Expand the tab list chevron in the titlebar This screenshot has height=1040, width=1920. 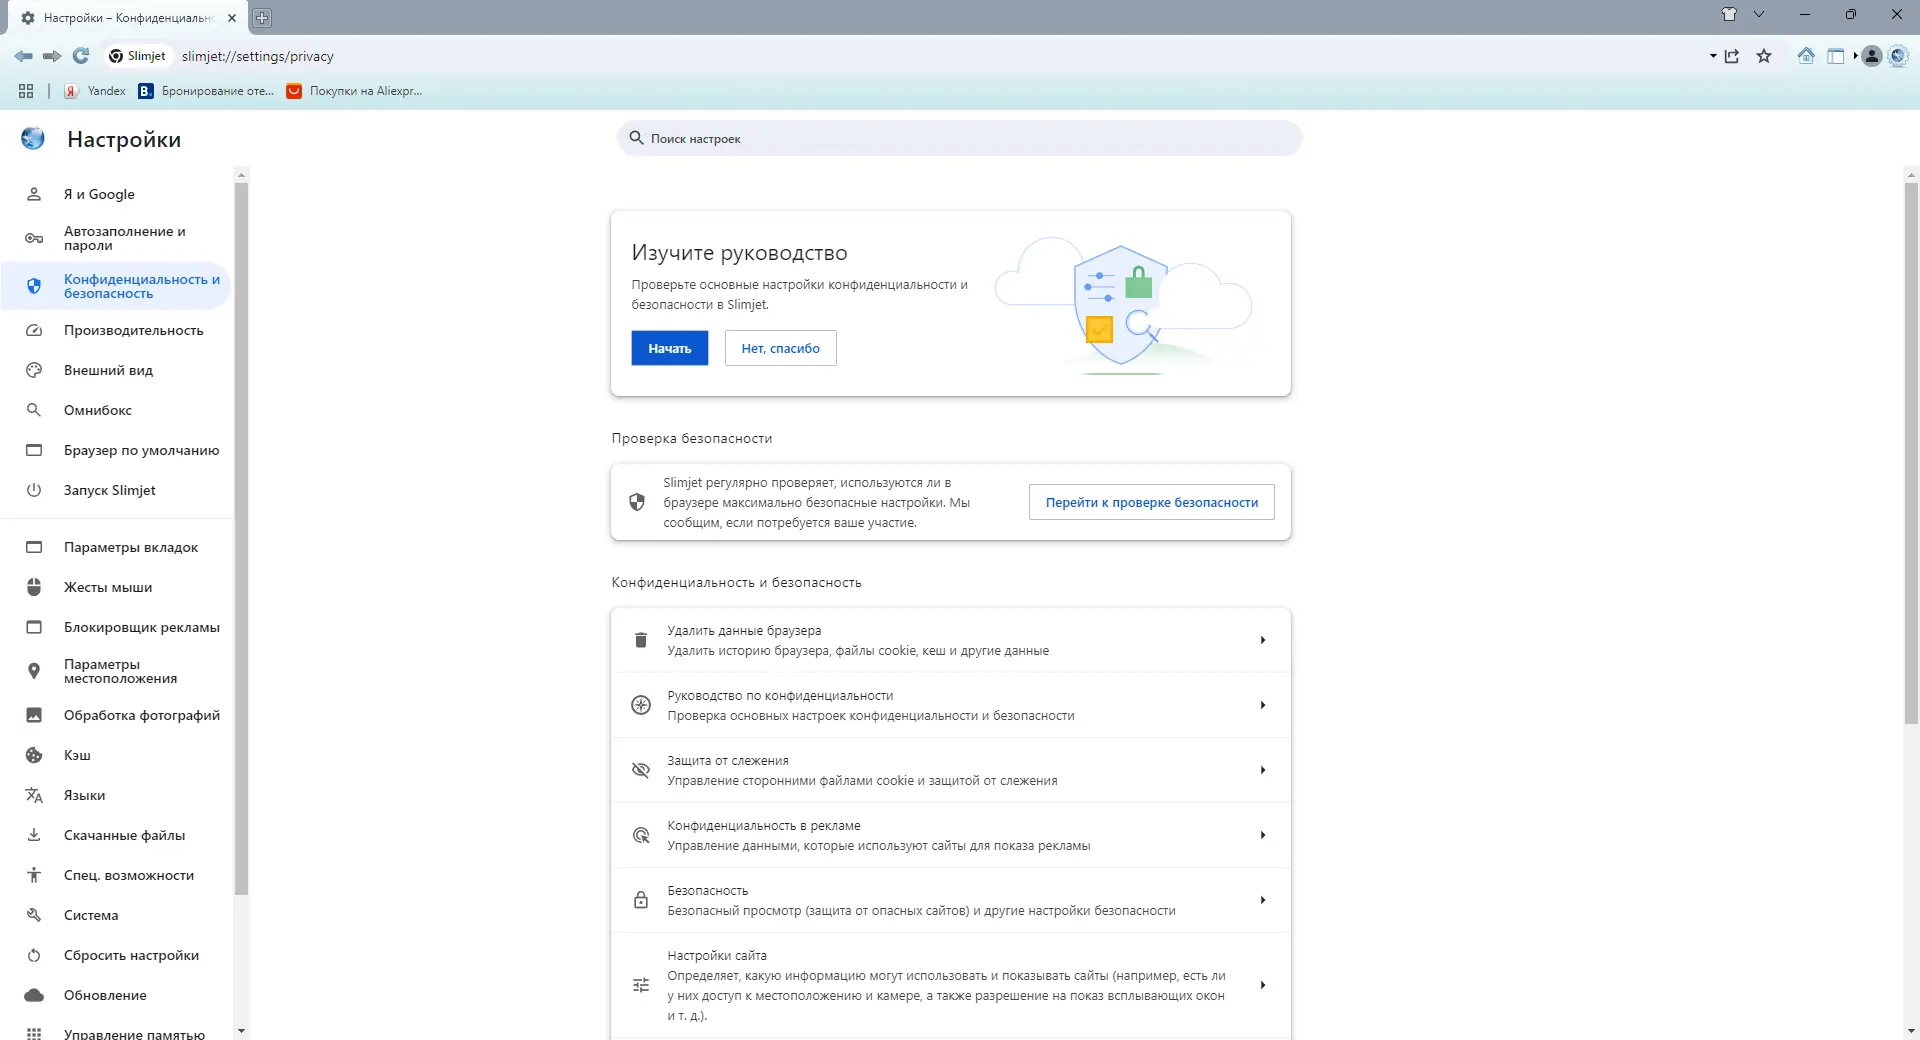(x=1758, y=14)
